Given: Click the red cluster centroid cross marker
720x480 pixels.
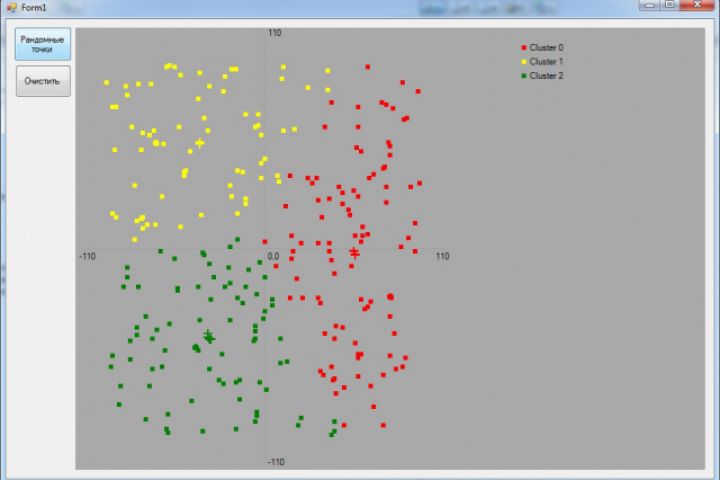Looking at the screenshot, I should pos(354,252).
